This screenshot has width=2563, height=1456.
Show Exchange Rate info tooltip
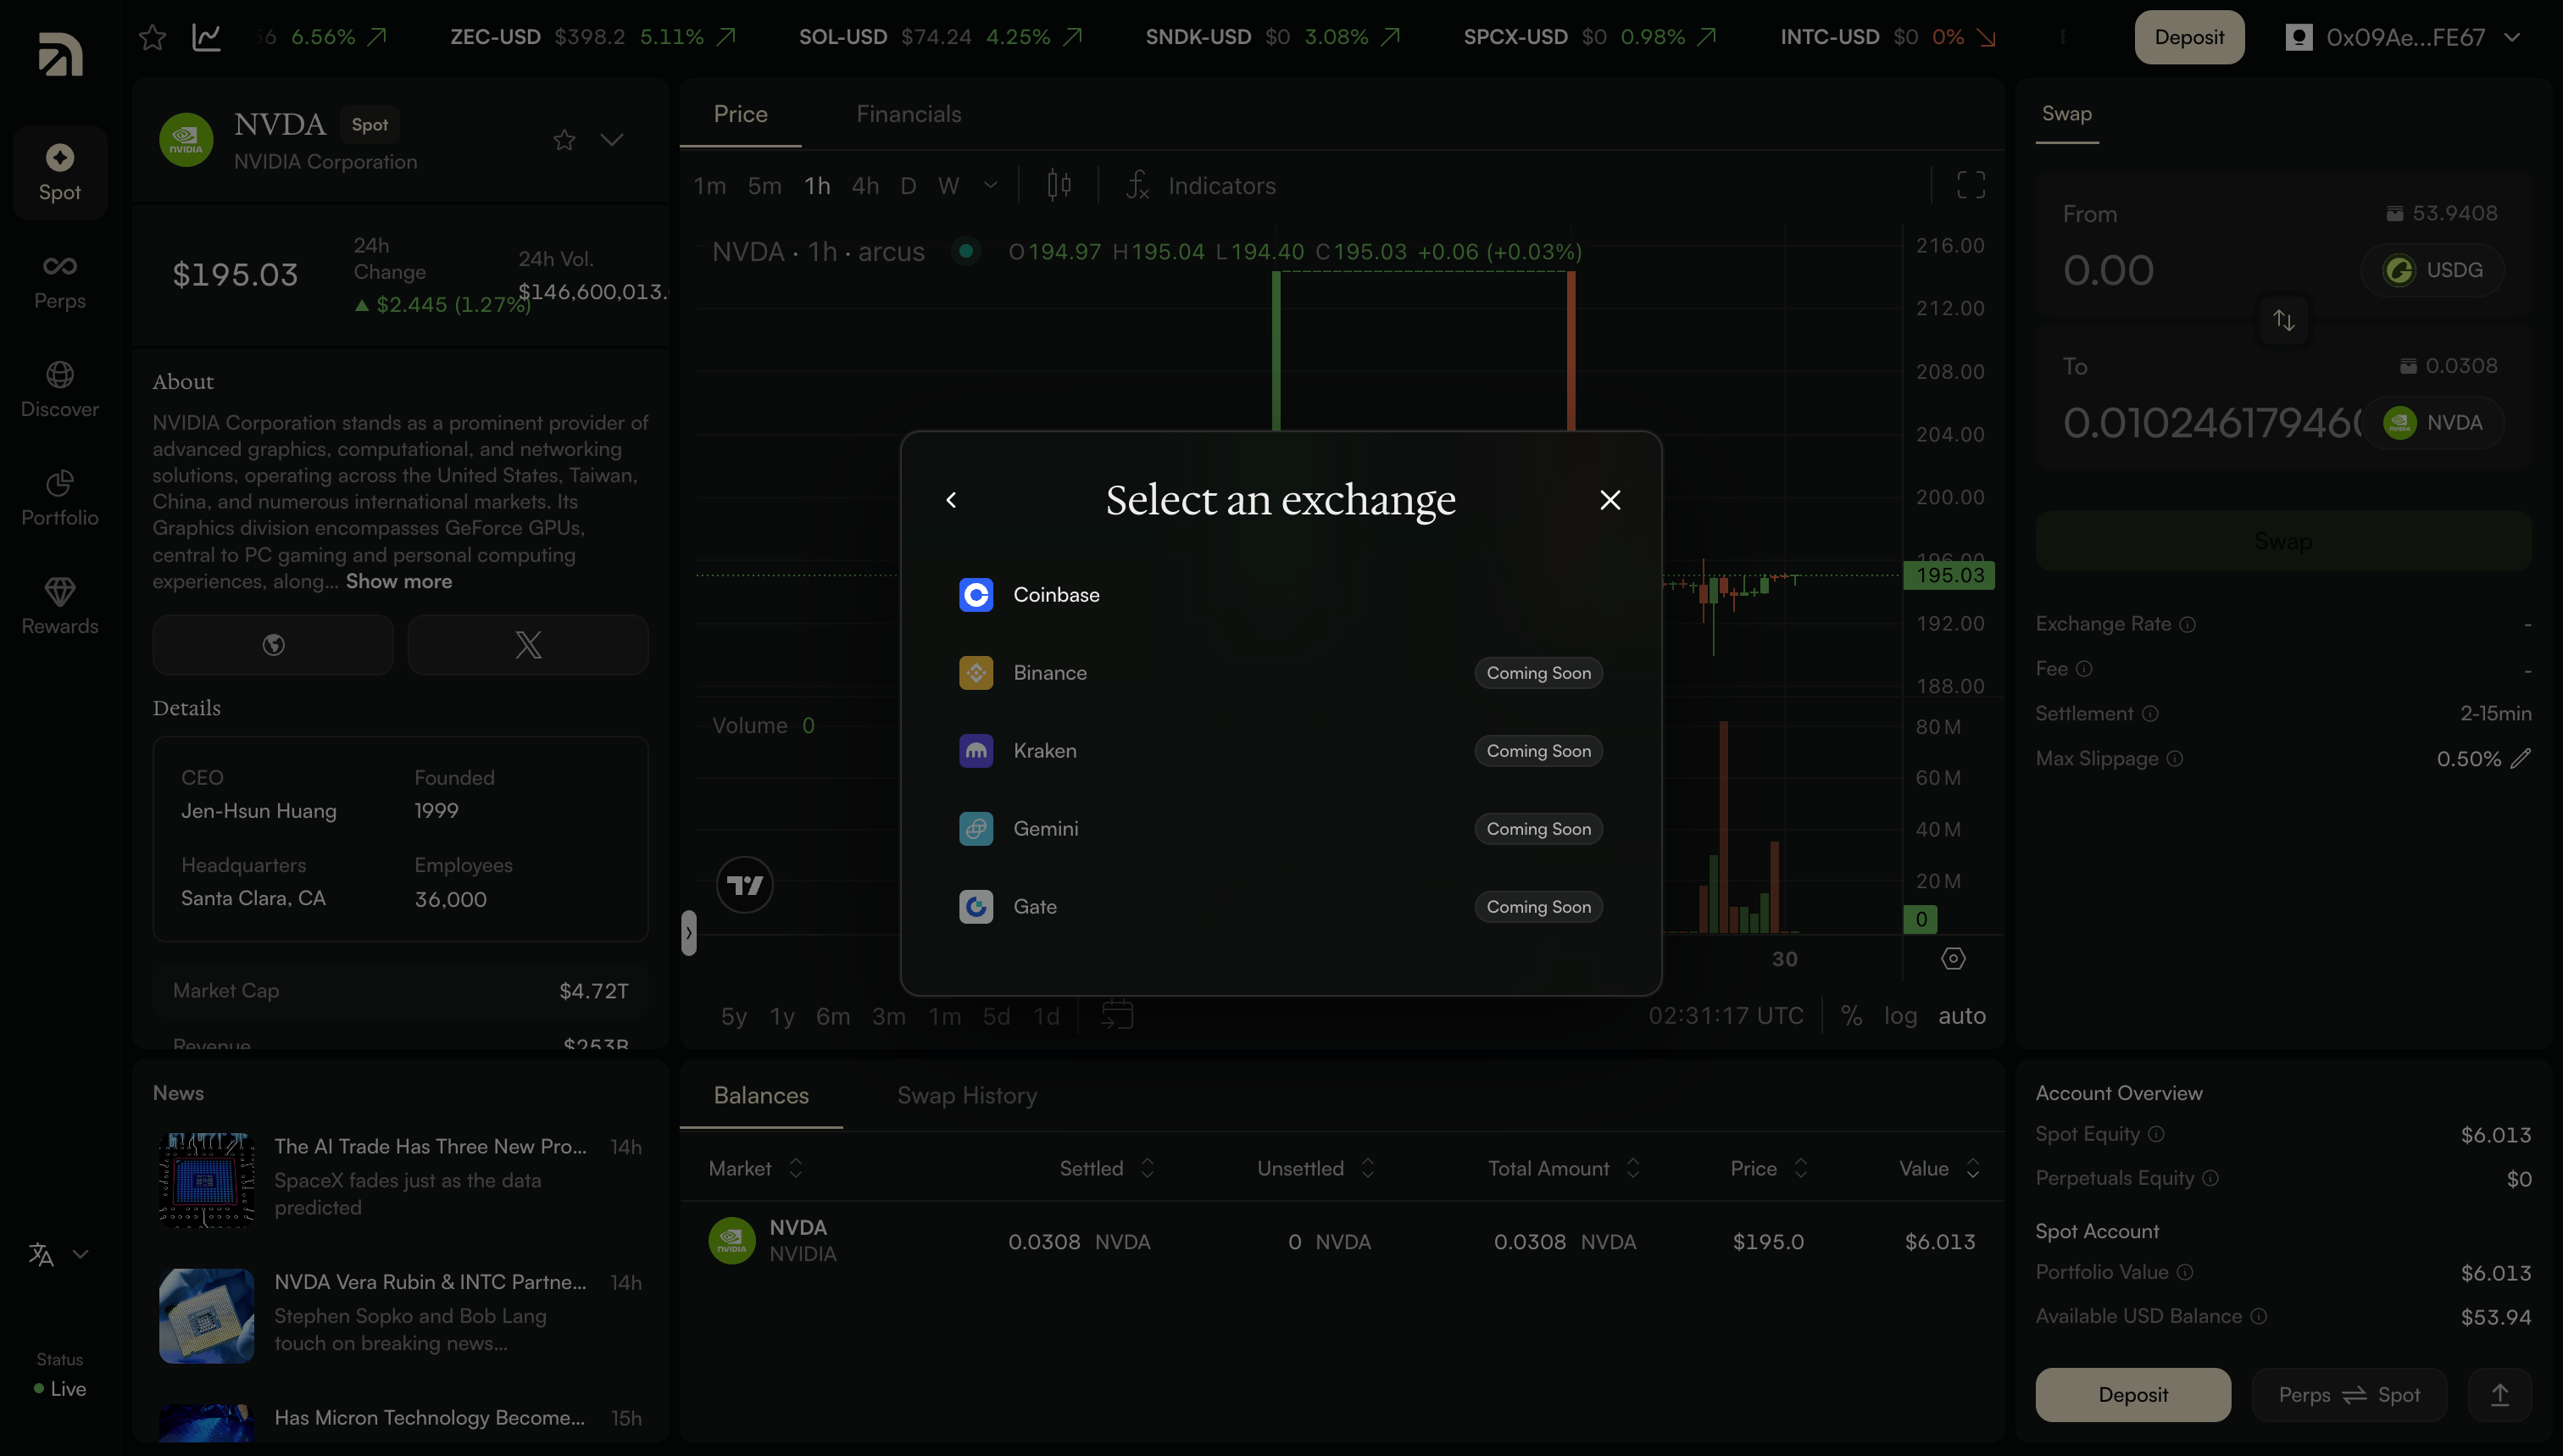coord(2187,624)
